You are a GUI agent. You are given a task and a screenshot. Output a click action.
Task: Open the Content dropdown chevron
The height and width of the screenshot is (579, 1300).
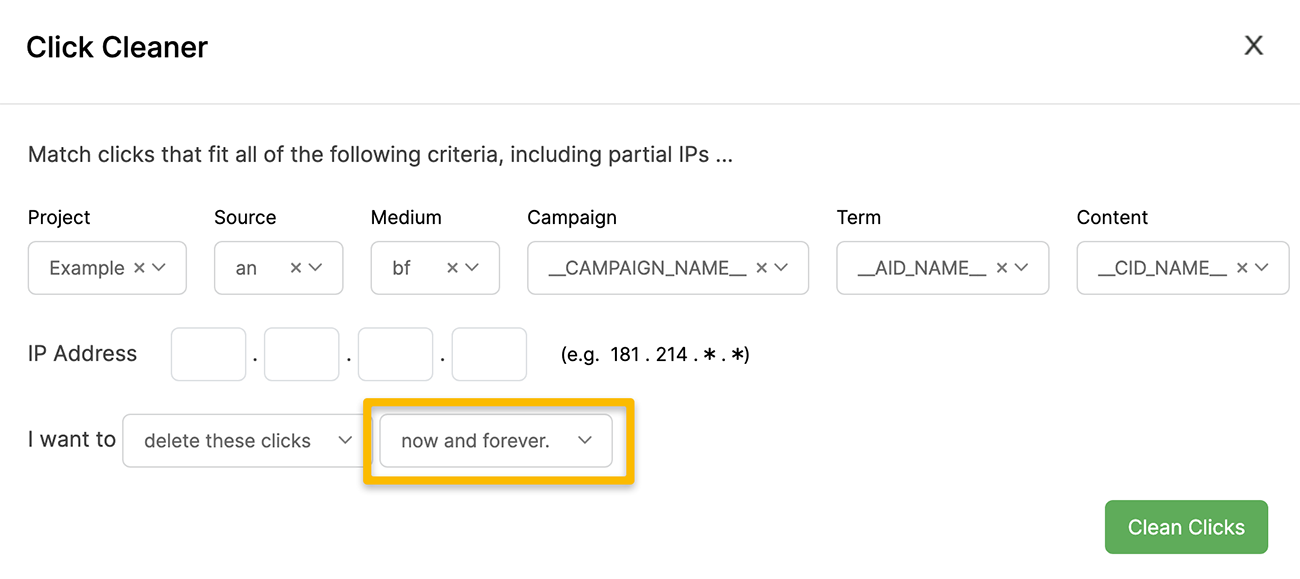(x=1262, y=268)
